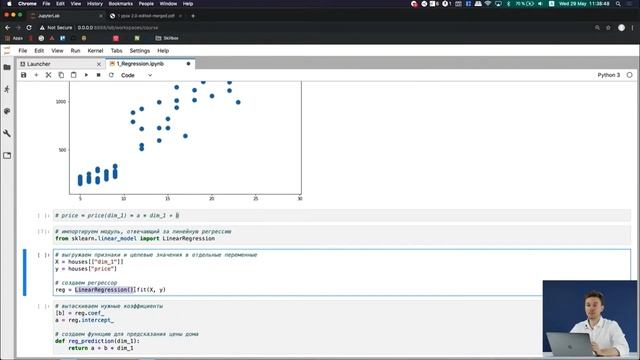The image size is (640, 360).
Task: Click the kernel status circle indicator
Action: click(x=629, y=75)
